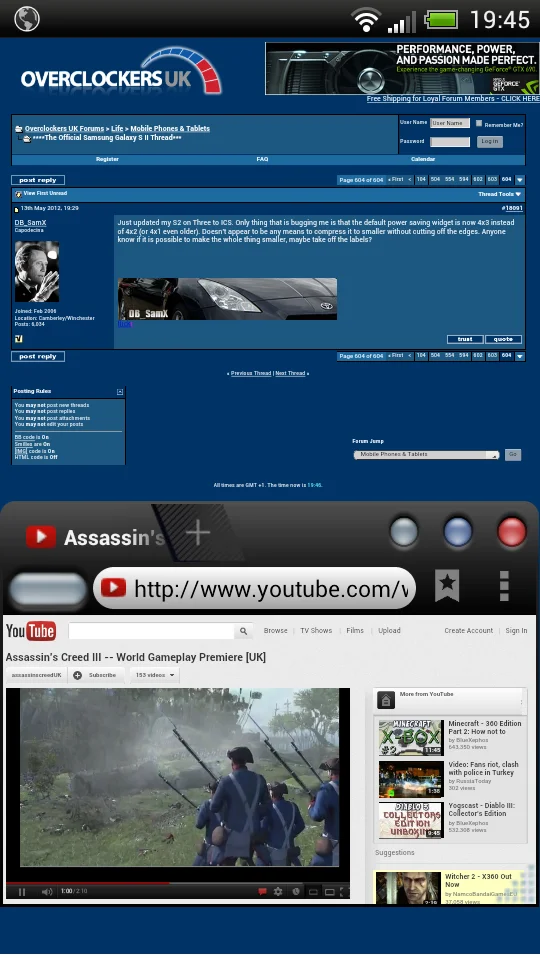Screen dimensions: 540x960
Task: Expand the 153 videos dropdown
Action: point(155,675)
